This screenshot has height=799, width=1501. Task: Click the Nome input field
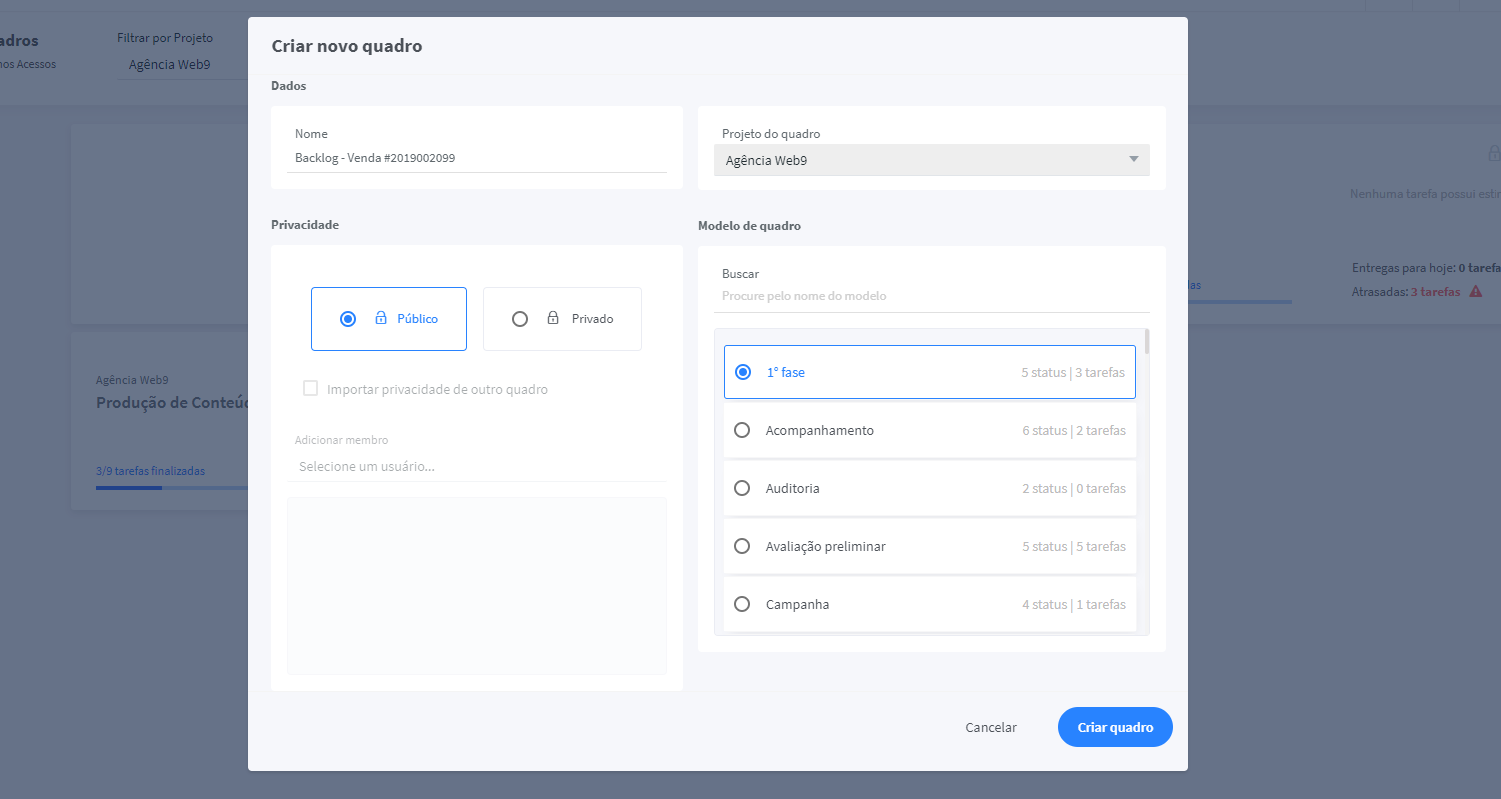pyautogui.click(x=477, y=158)
